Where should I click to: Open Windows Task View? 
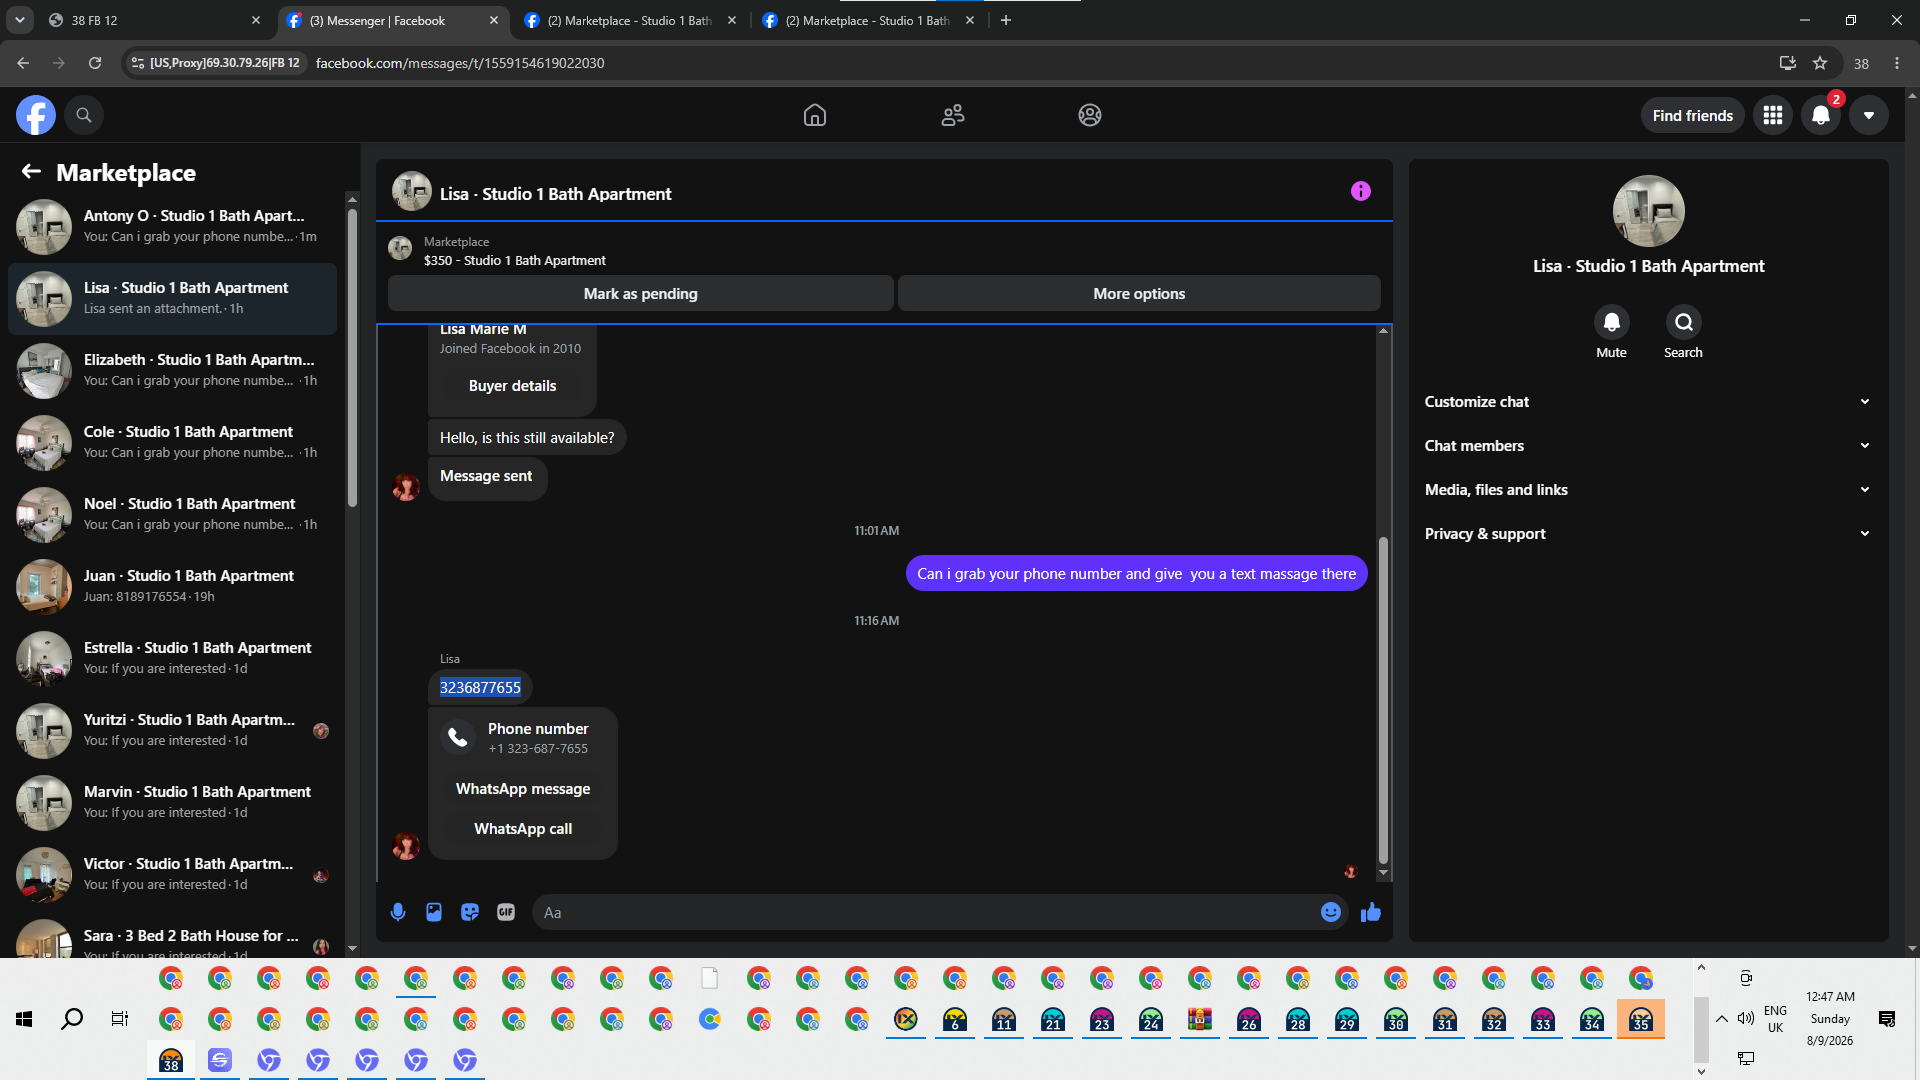coord(120,1019)
